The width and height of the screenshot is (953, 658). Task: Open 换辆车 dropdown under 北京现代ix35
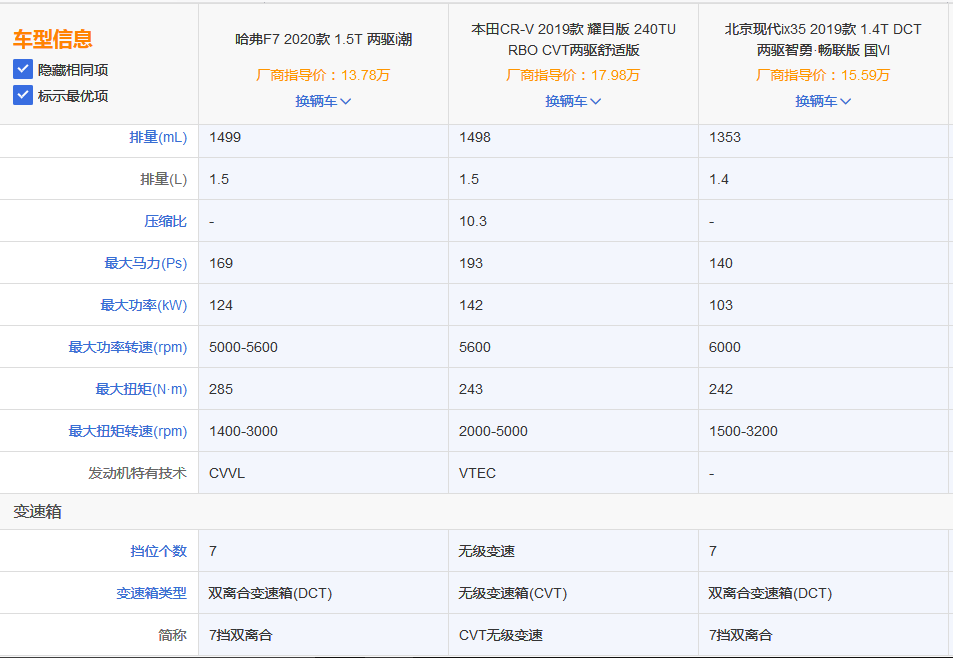coord(823,101)
